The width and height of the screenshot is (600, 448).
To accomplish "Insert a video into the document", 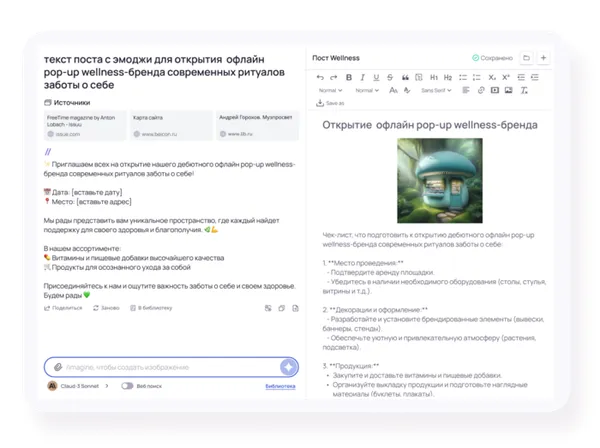I will coord(495,90).
